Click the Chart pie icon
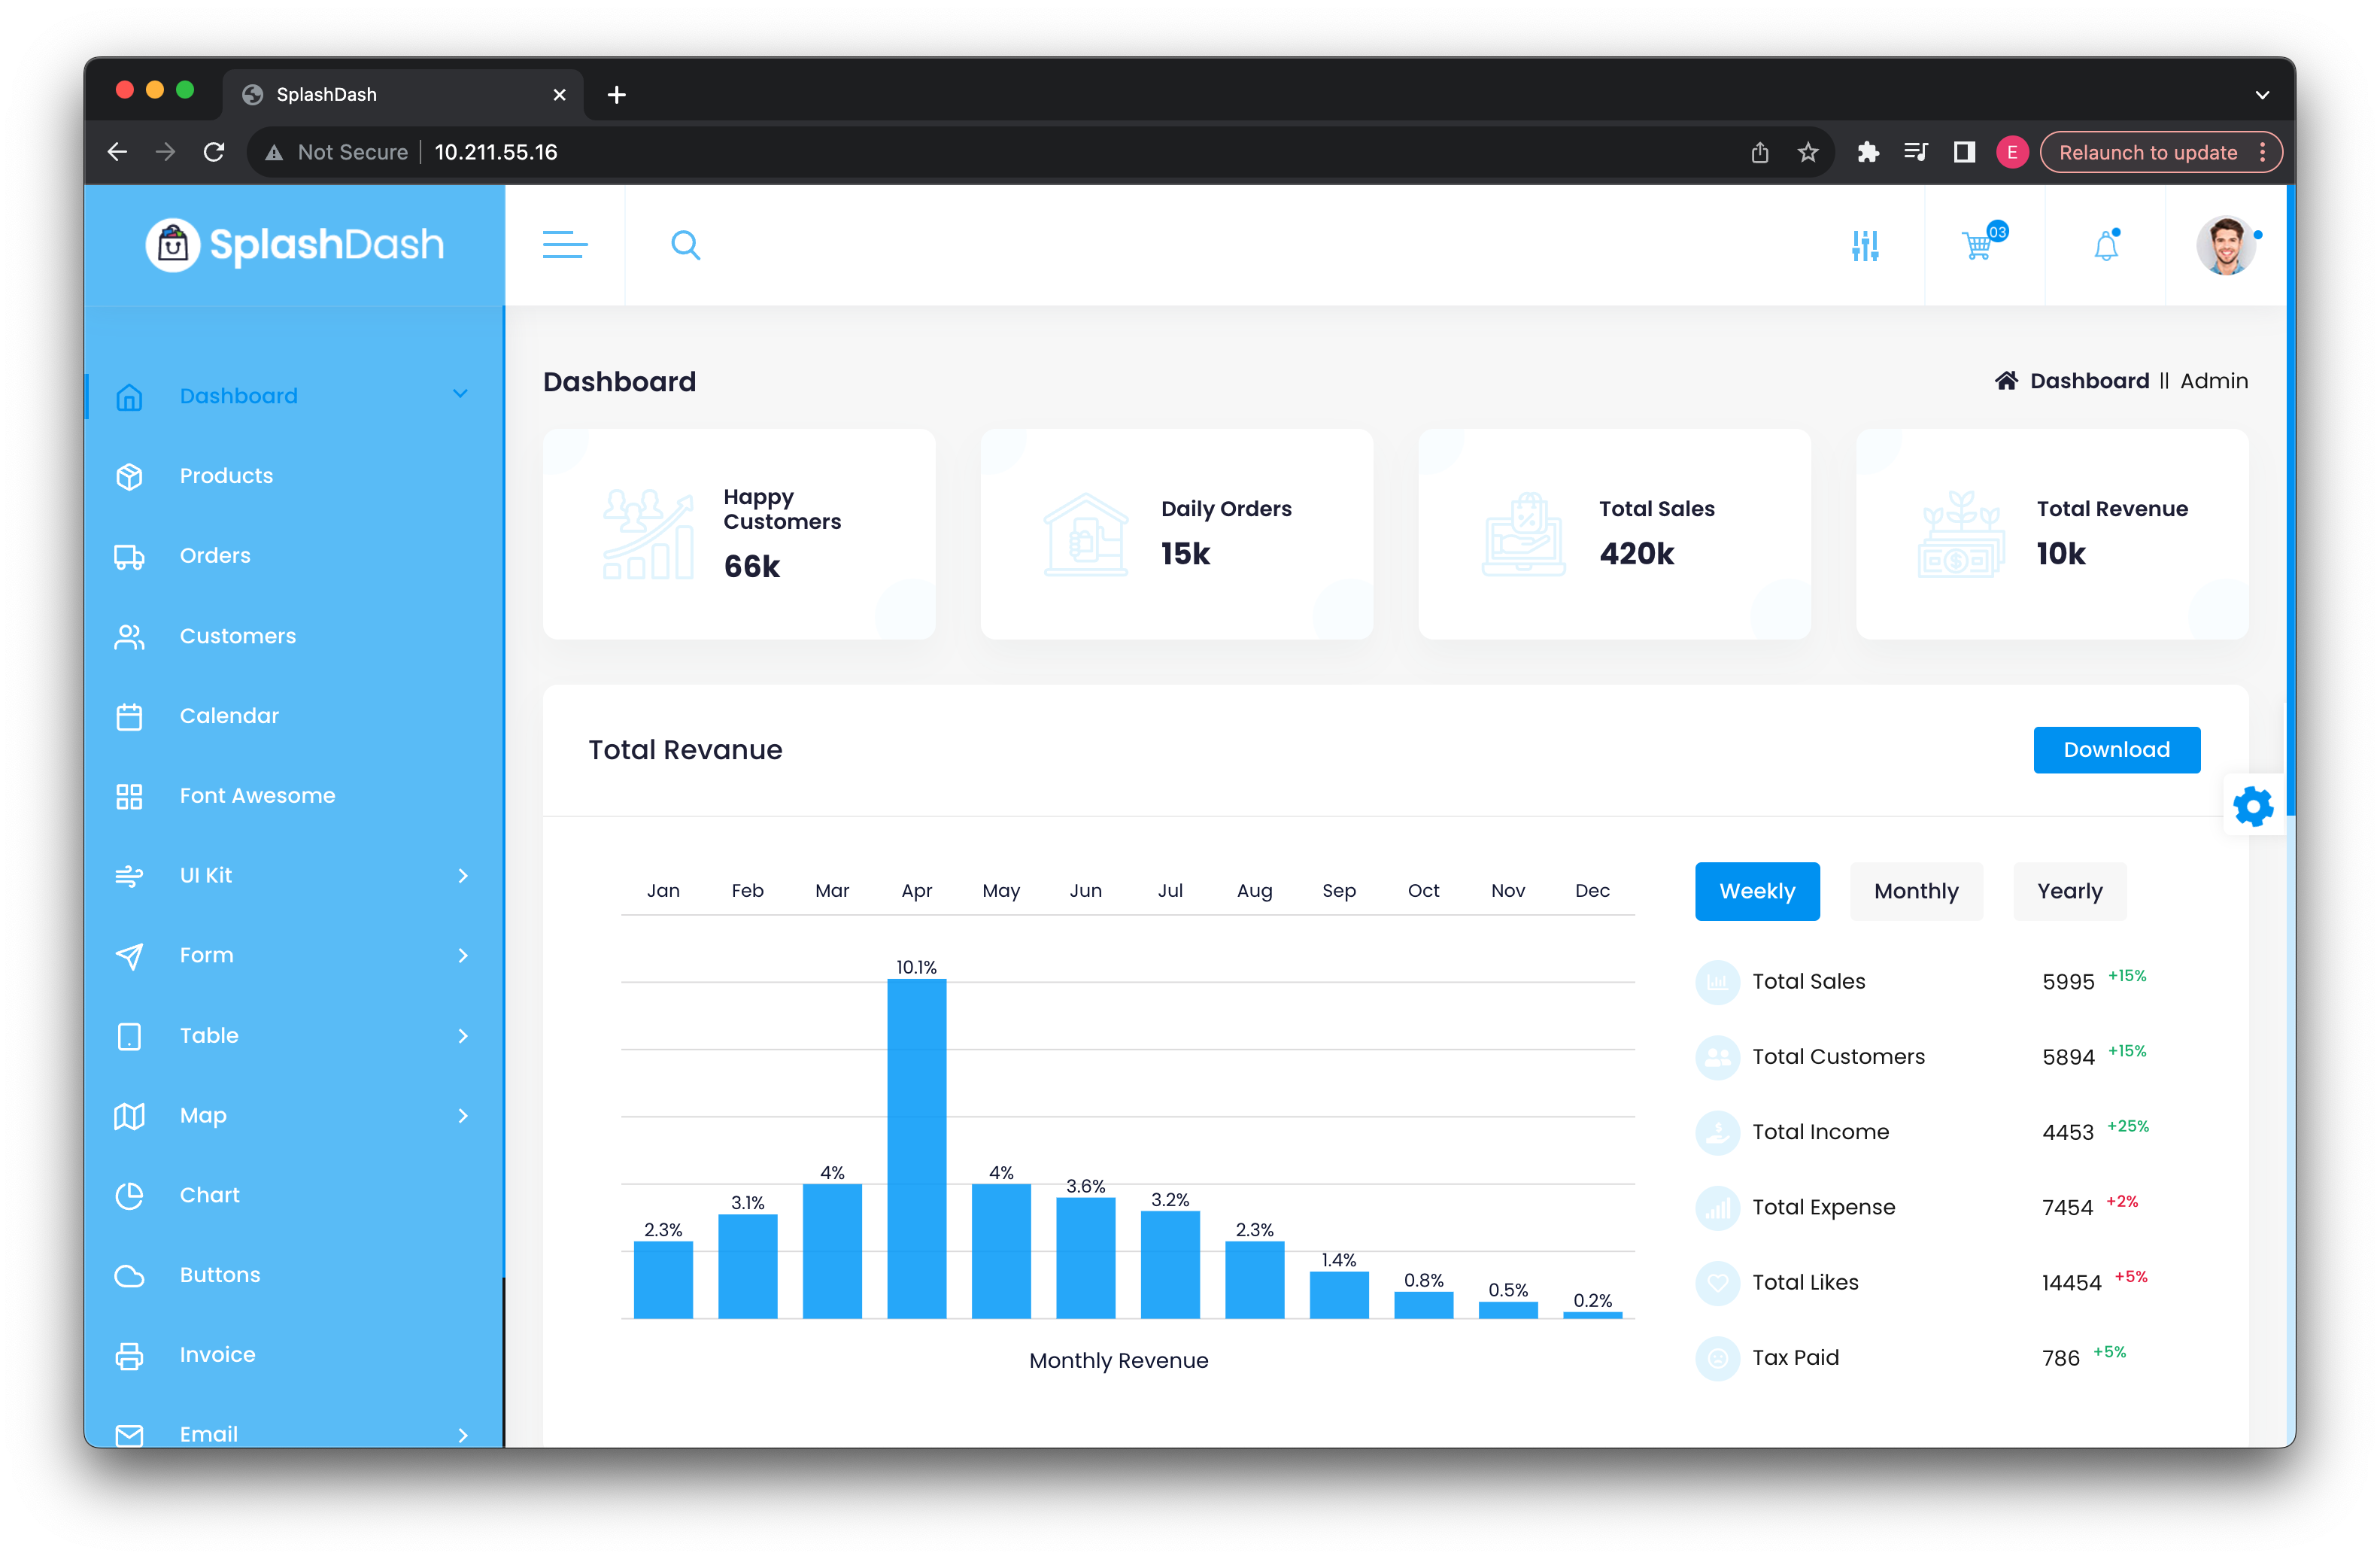Viewport: 2380px width, 1559px height. coord(129,1195)
